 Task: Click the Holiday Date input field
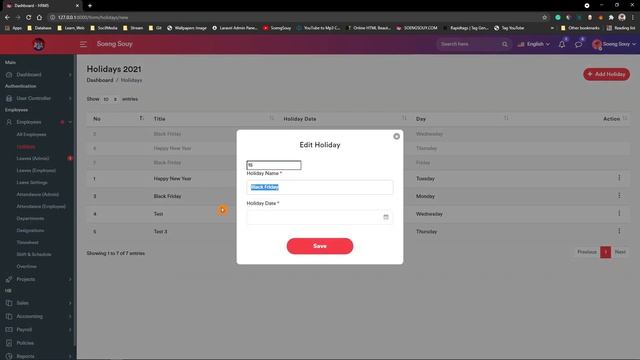click(320, 217)
